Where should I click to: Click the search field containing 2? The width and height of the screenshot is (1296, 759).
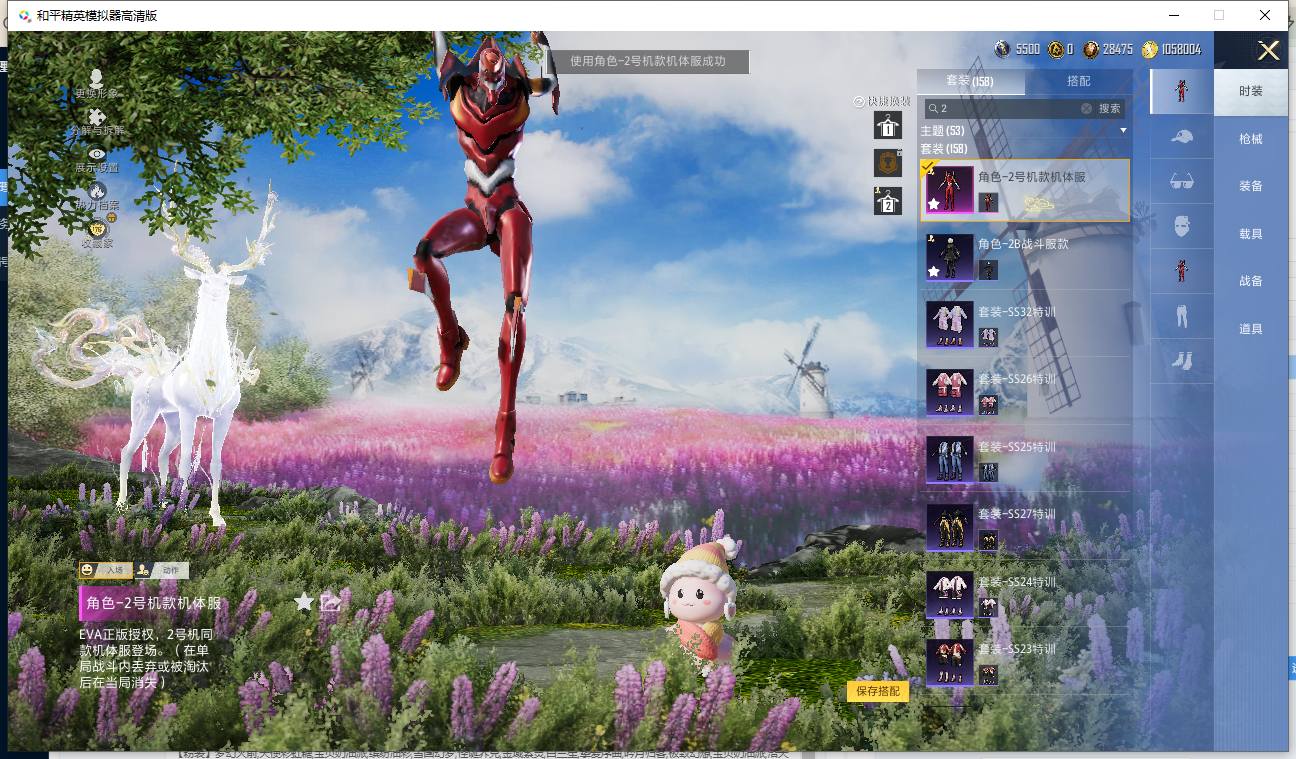(1009, 108)
